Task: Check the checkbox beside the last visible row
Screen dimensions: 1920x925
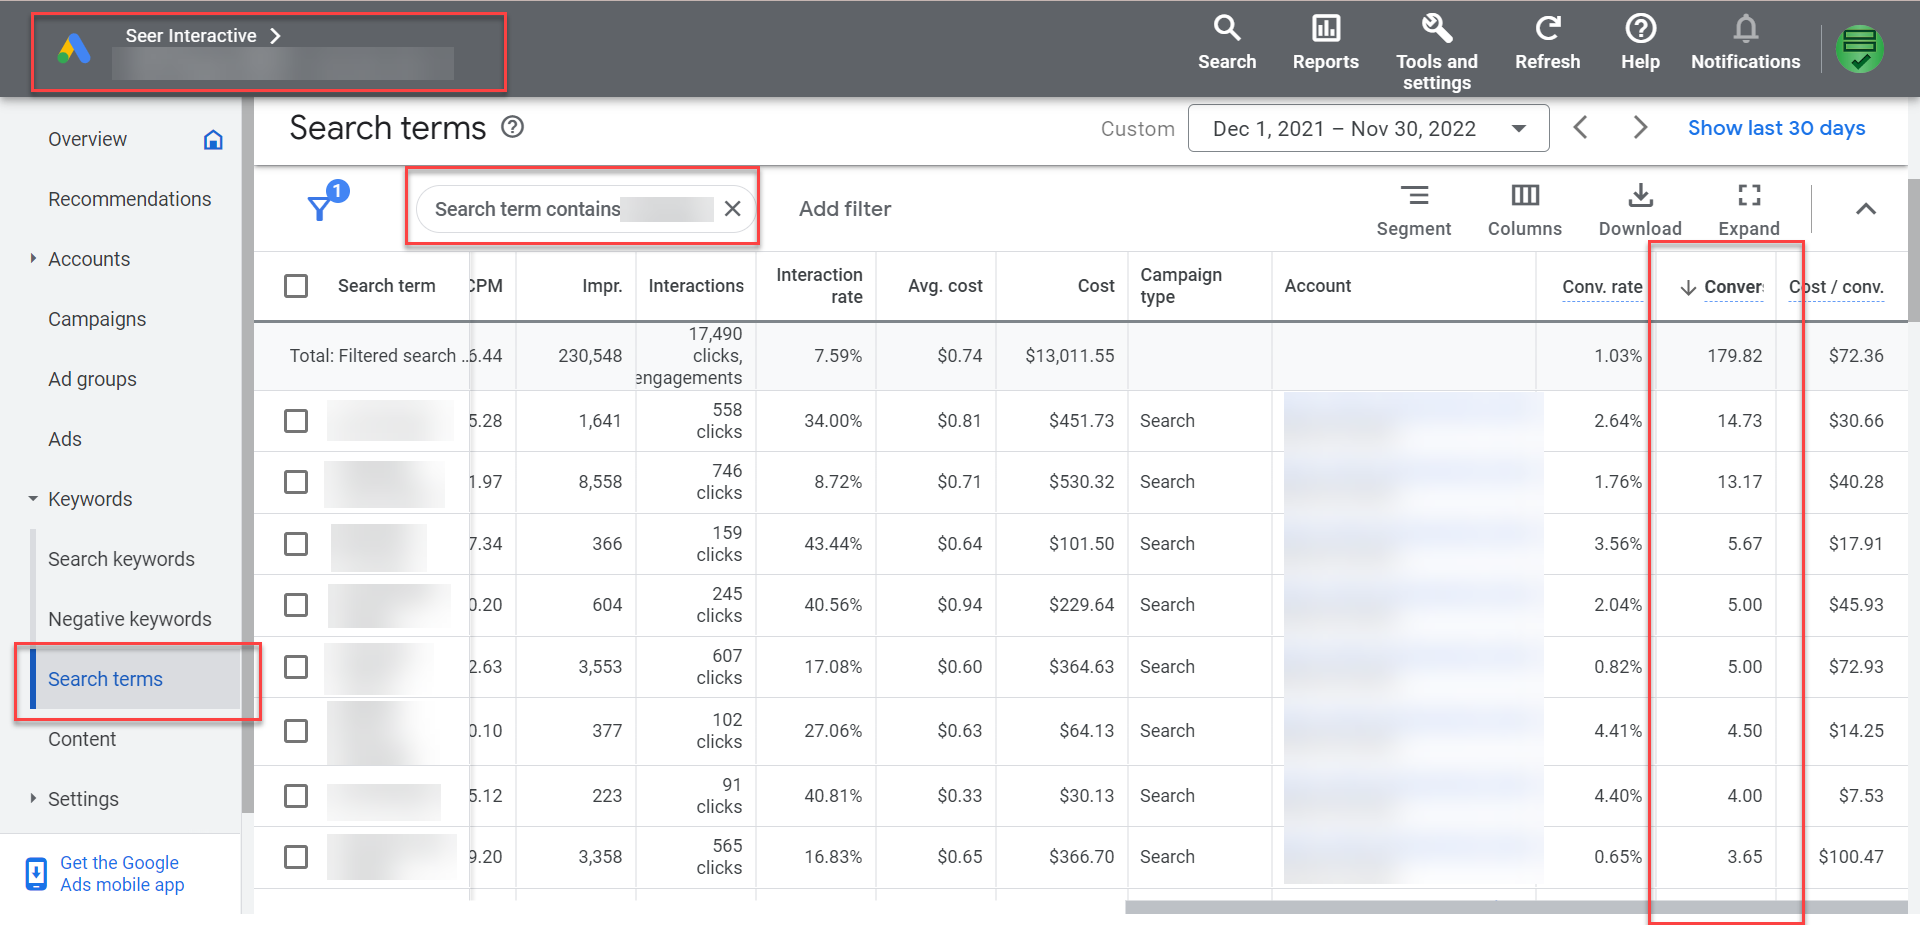Action: pos(296,857)
